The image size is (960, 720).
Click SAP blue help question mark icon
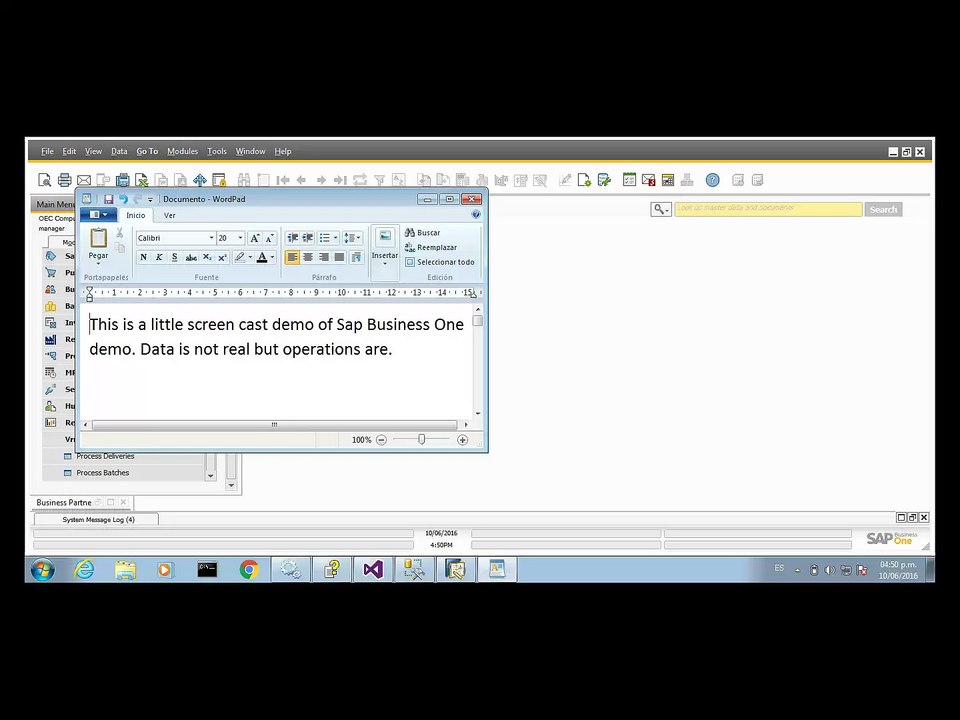(x=712, y=180)
